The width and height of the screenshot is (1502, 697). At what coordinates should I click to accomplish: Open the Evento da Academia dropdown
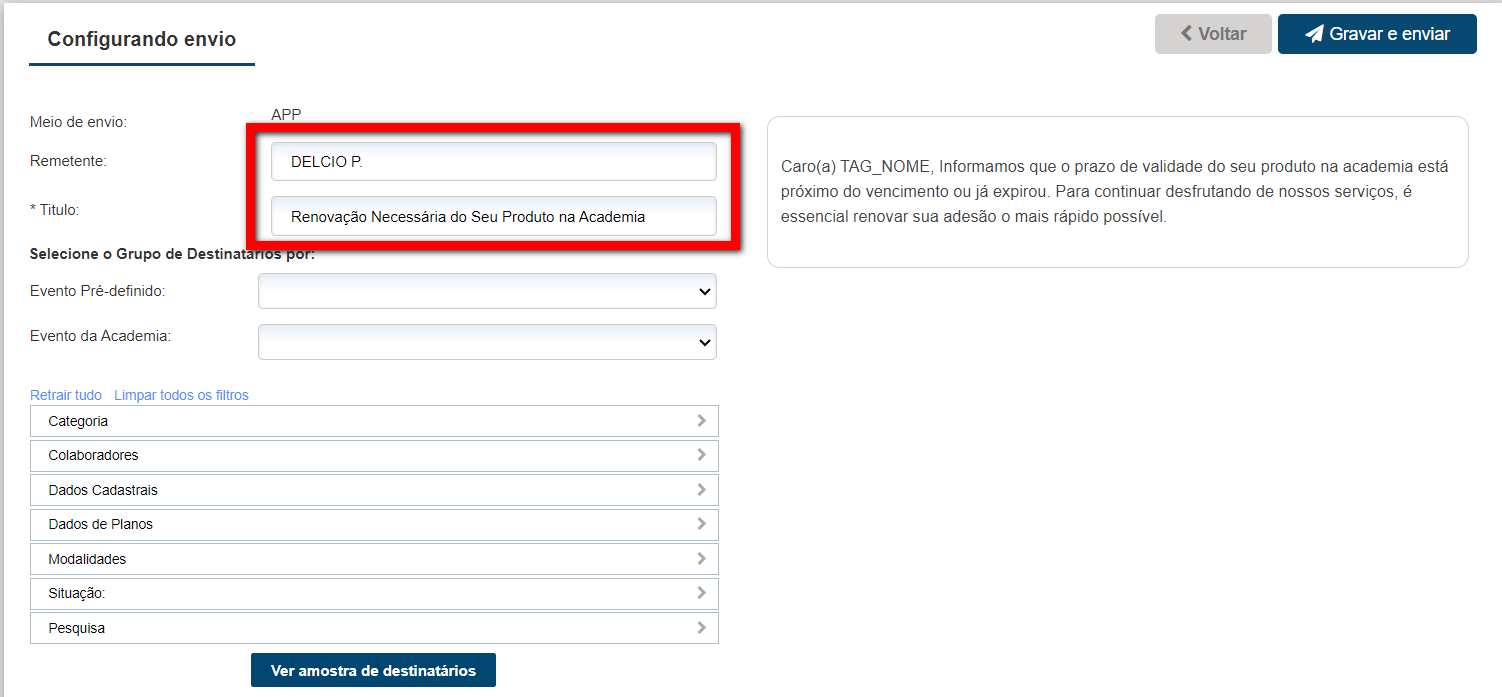[487, 342]
